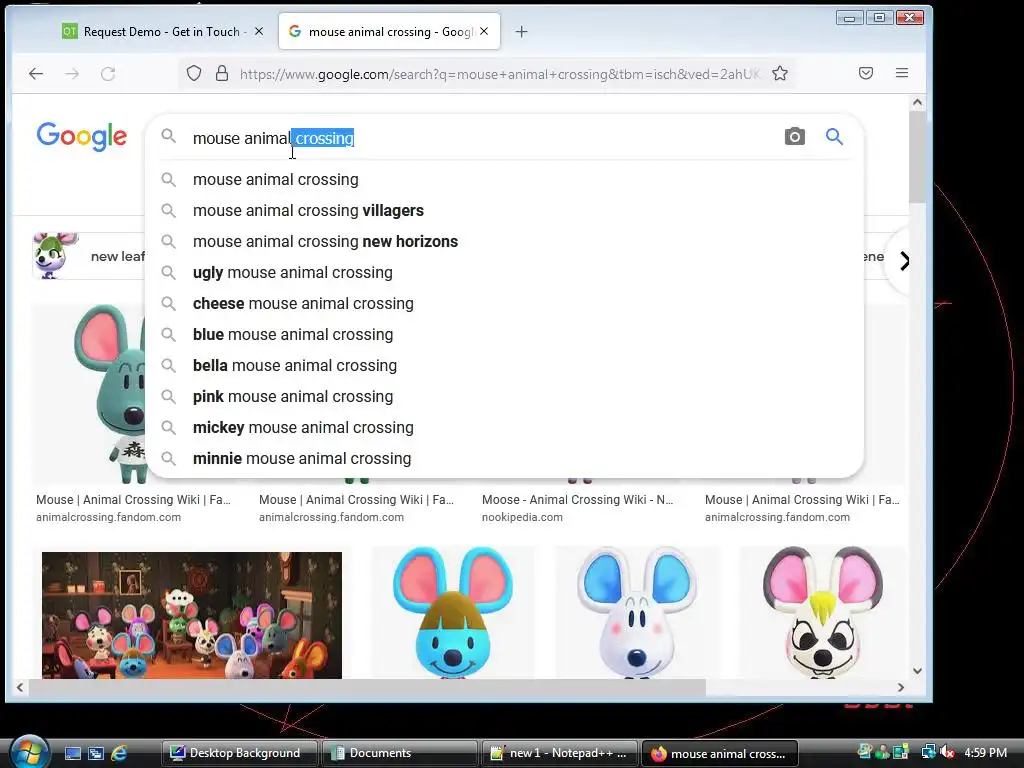
Task: Close the Request Demo tab
Action: pyautogui.click(x=259, y=31)
